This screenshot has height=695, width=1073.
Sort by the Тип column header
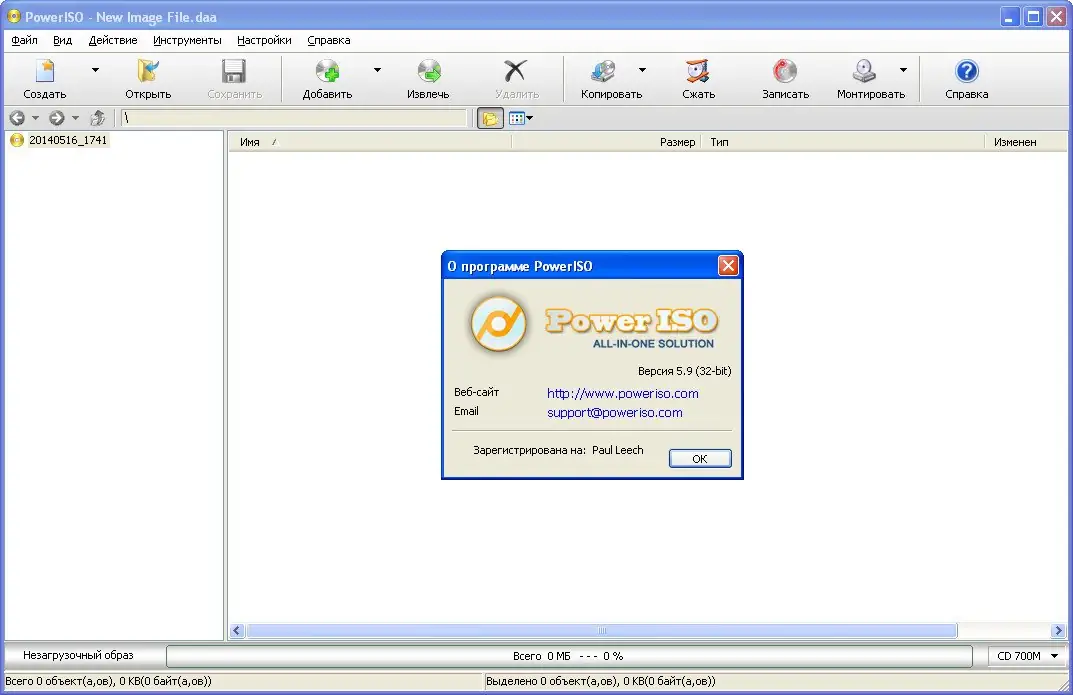tap(842, 142)
